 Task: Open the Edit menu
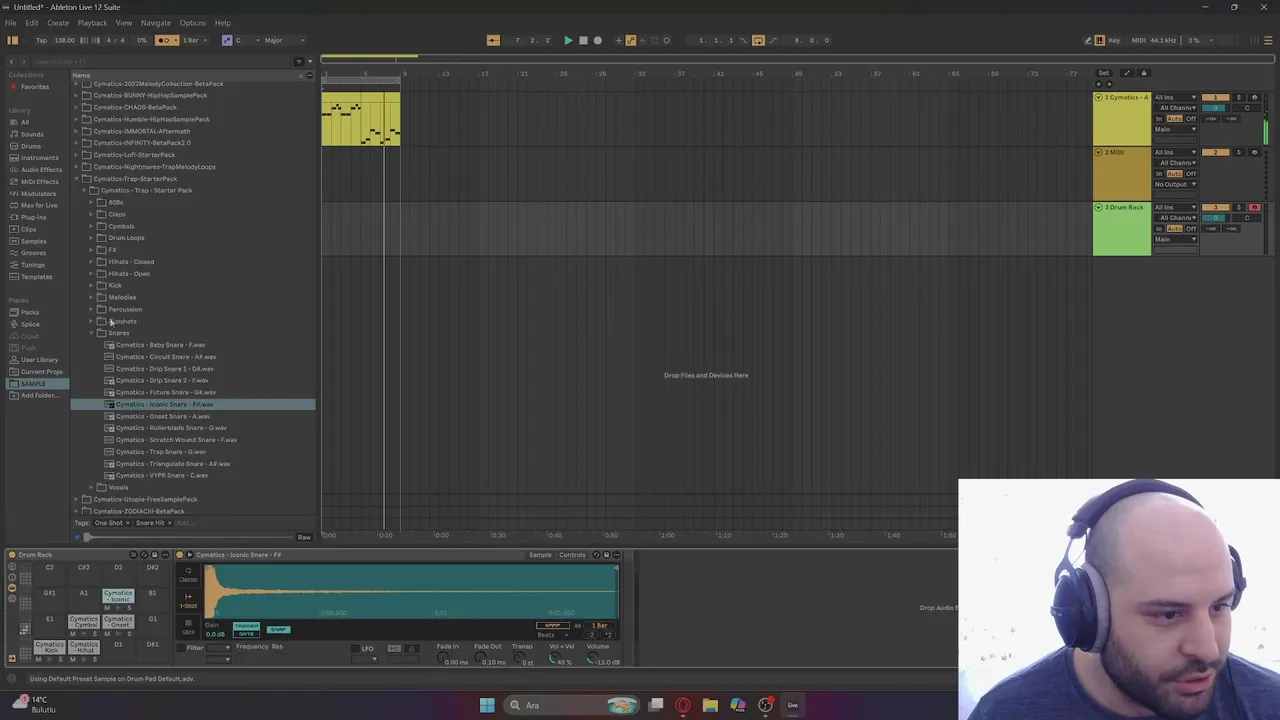(x=32, y=23)
